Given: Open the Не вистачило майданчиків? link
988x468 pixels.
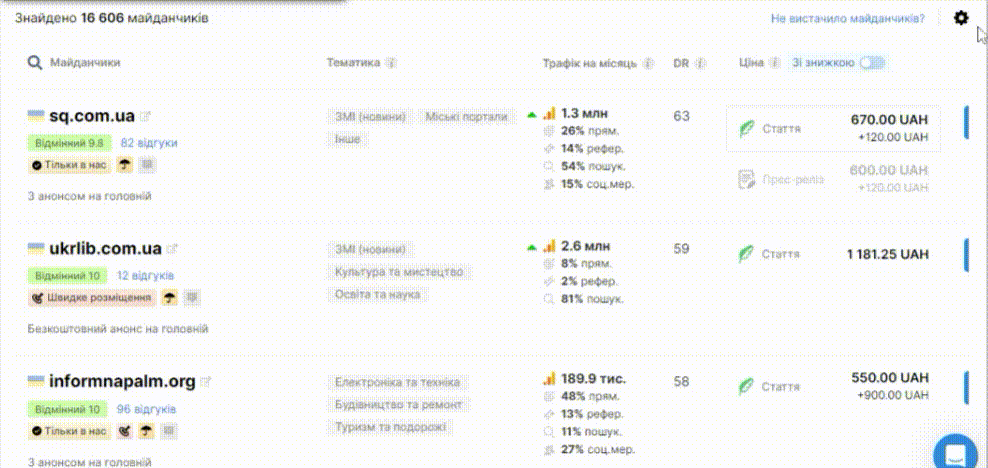Looking at the screenshot, I should (847, 18).
